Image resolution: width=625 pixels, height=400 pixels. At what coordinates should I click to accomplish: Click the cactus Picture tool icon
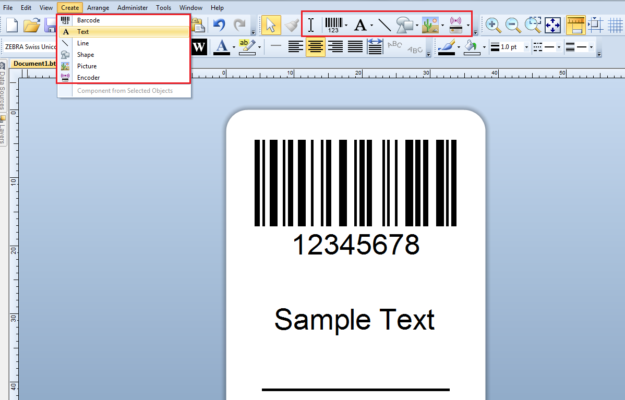430,25
